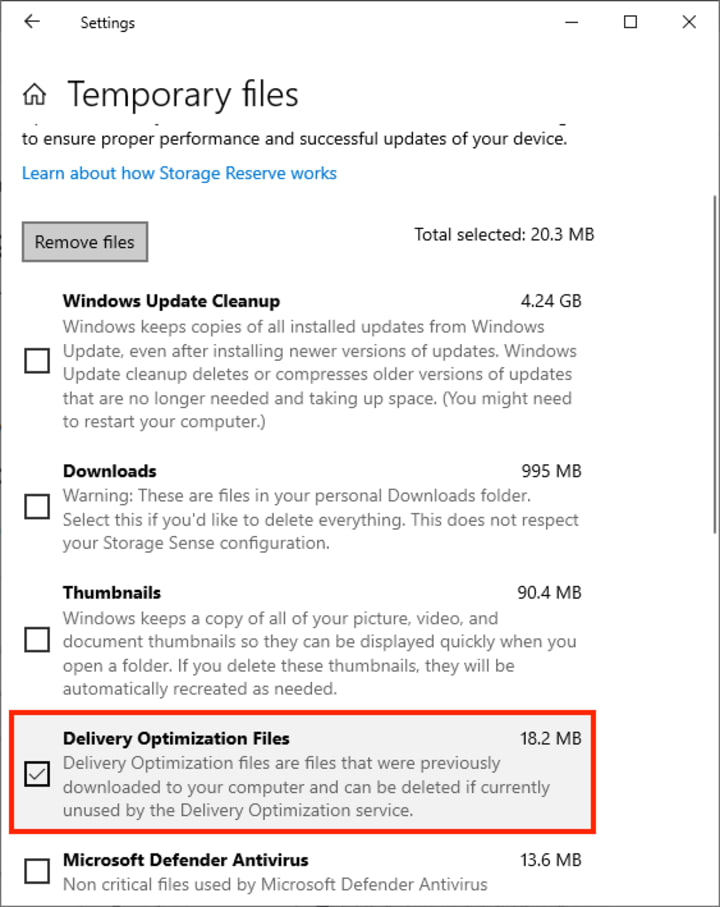Open Settings home via house icon
The image size is (720, 907).
35,94
